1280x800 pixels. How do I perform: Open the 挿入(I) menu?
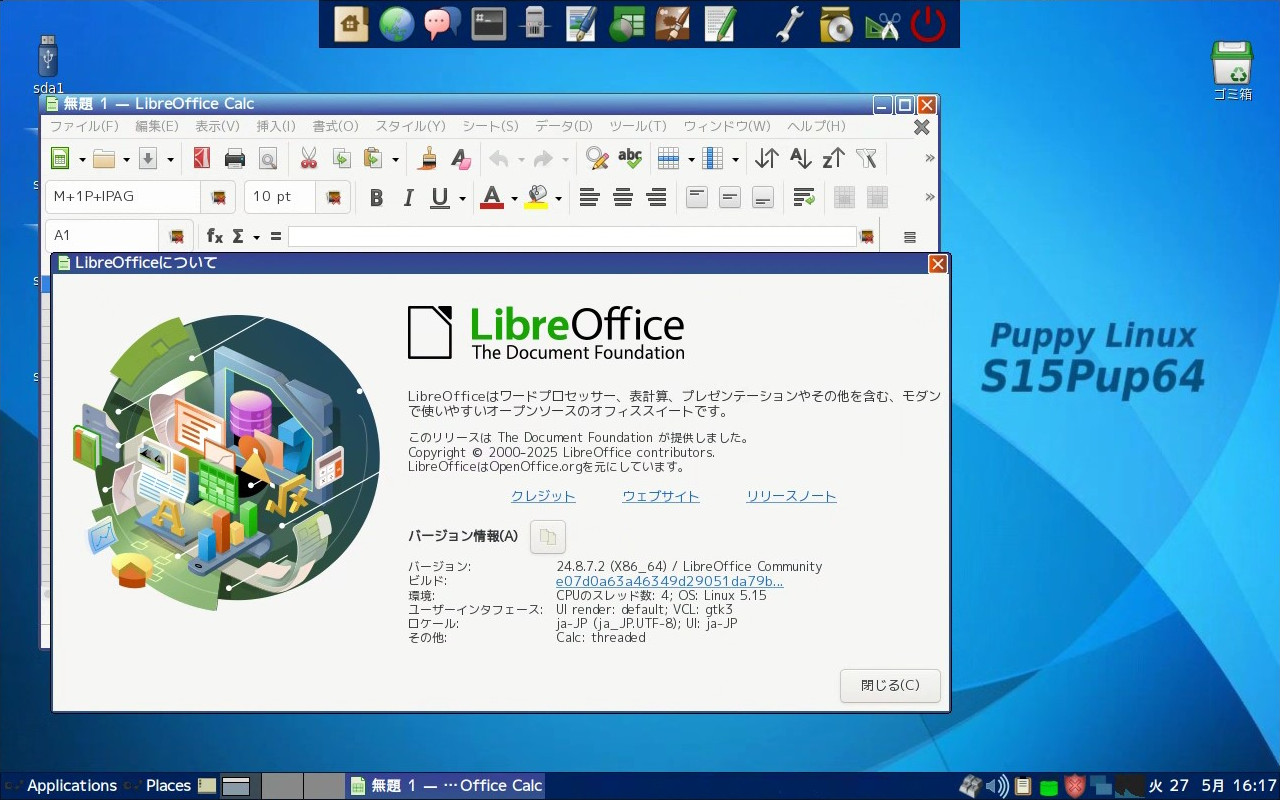point(276,126)
